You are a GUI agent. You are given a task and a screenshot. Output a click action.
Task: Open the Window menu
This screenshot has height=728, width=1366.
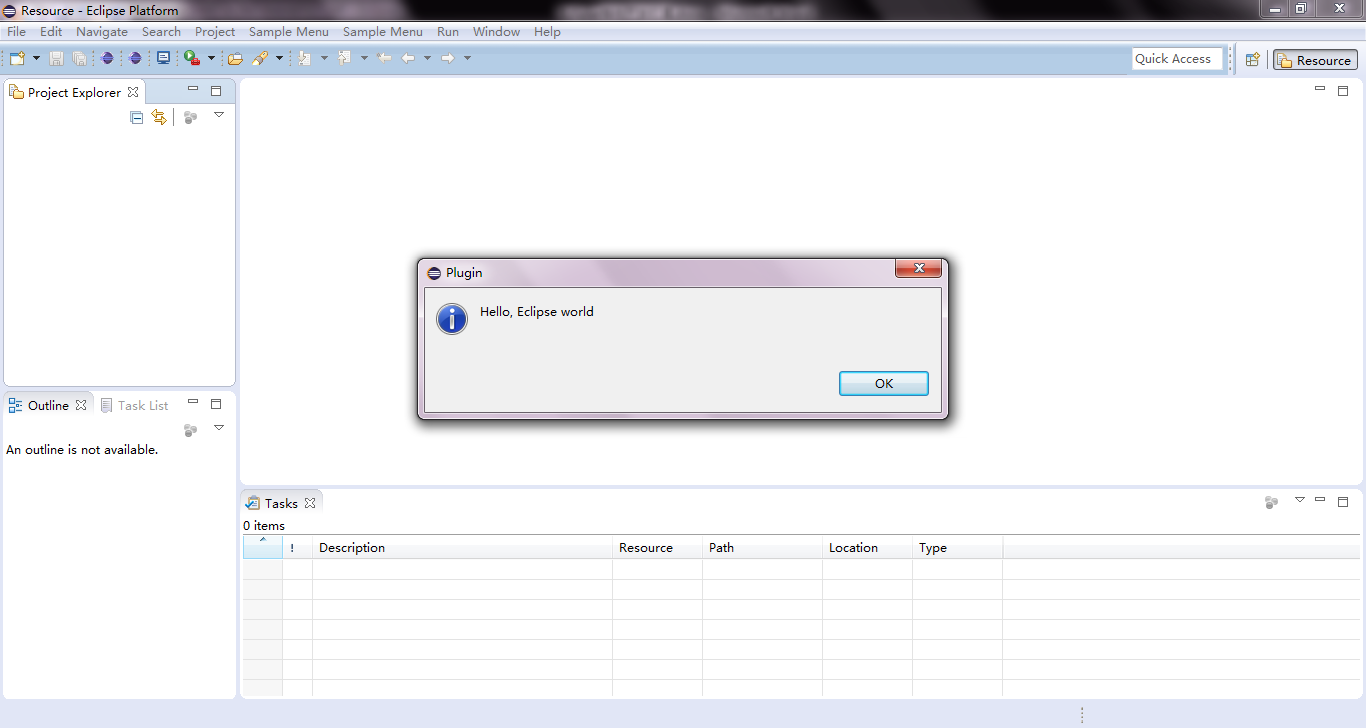tap(496, 32)
